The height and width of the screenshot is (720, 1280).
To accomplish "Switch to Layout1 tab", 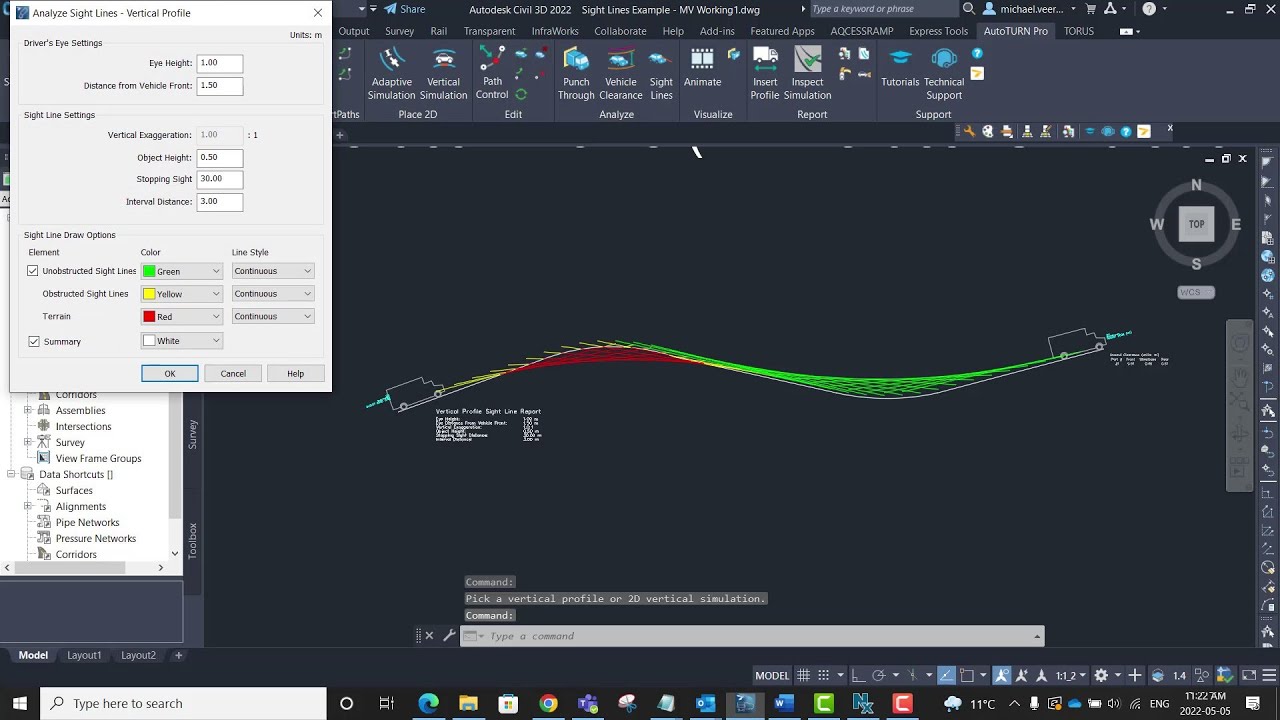I will pos(84,655).
